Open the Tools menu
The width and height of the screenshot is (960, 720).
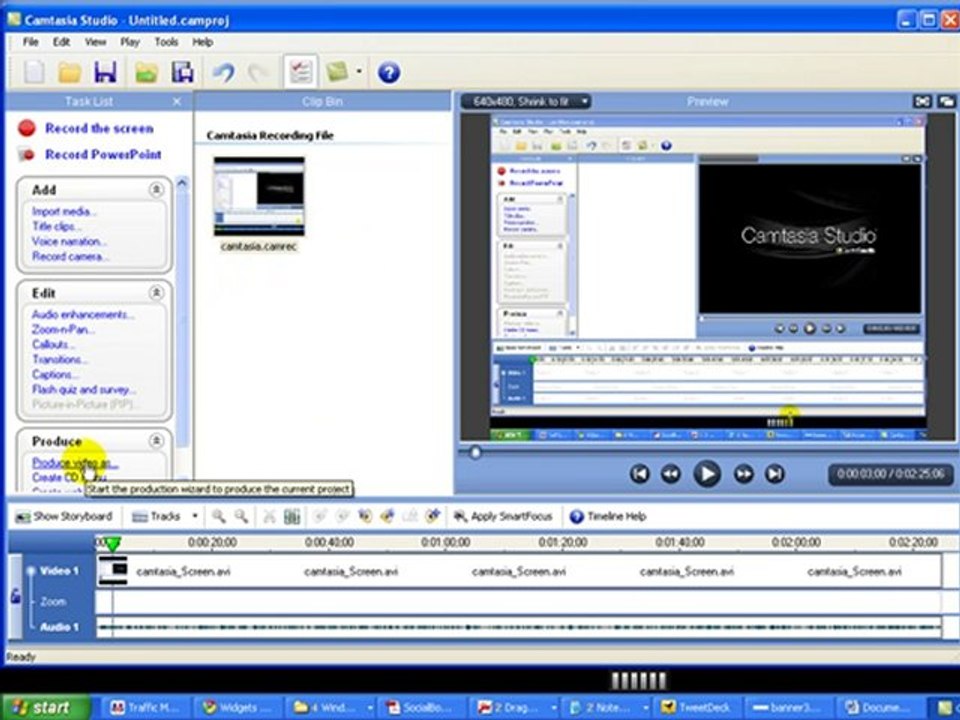(x=166, y=42)
